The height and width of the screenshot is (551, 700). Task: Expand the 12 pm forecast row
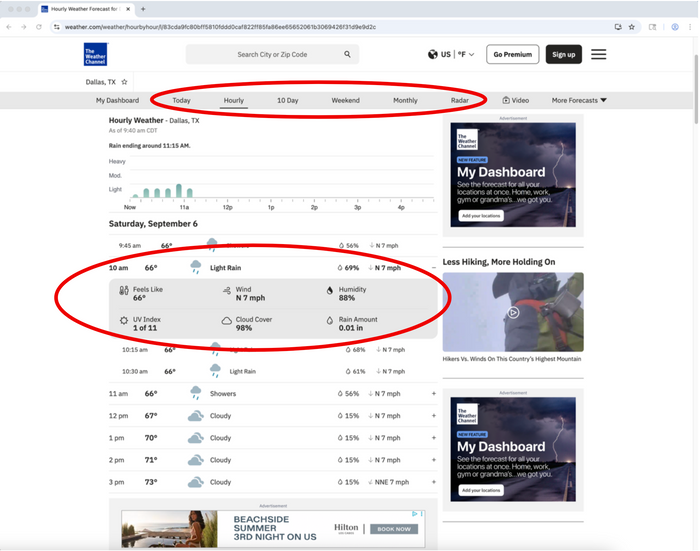coord(433,416)
